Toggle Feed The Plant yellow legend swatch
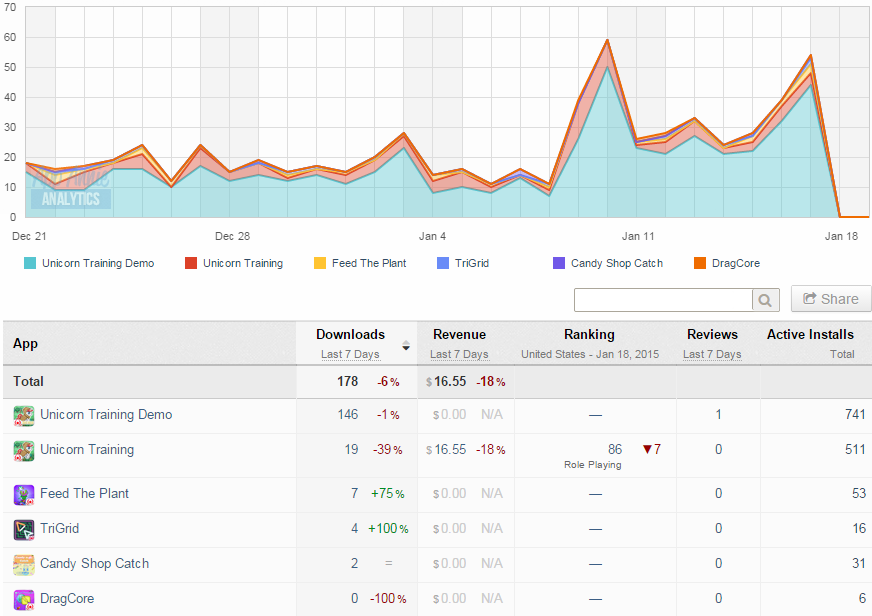 coord(320,263)
